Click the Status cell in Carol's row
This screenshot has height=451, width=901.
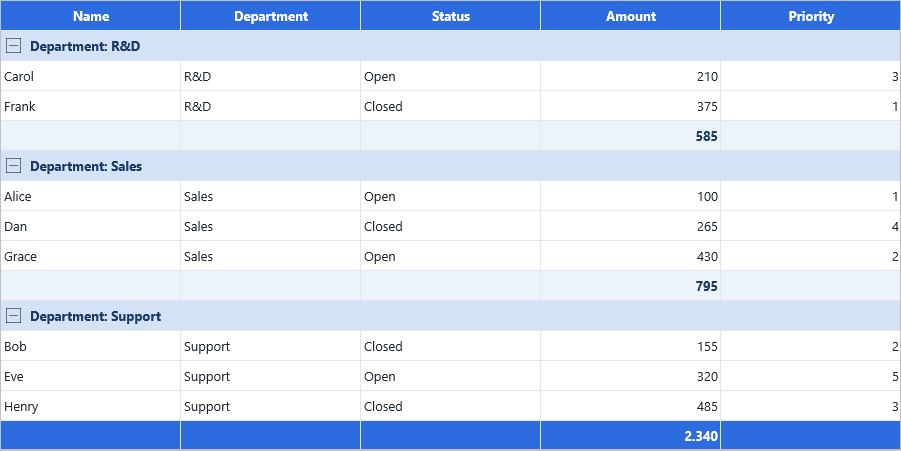point(450,76)
